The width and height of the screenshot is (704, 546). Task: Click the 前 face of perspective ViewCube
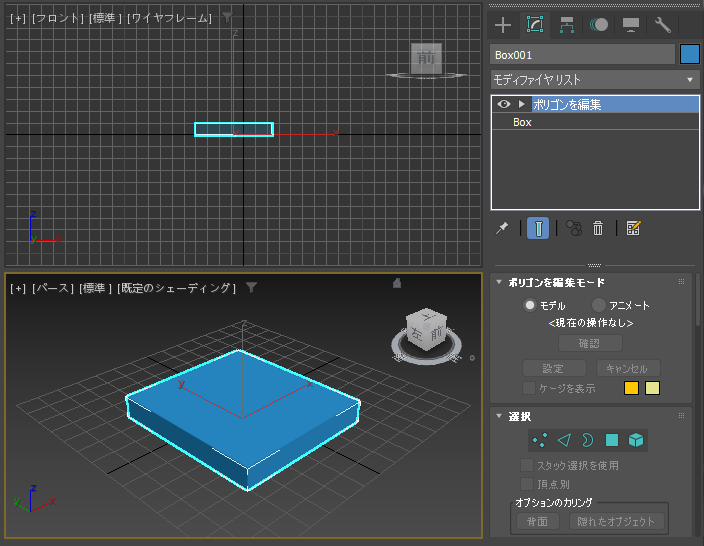[436, 333]
